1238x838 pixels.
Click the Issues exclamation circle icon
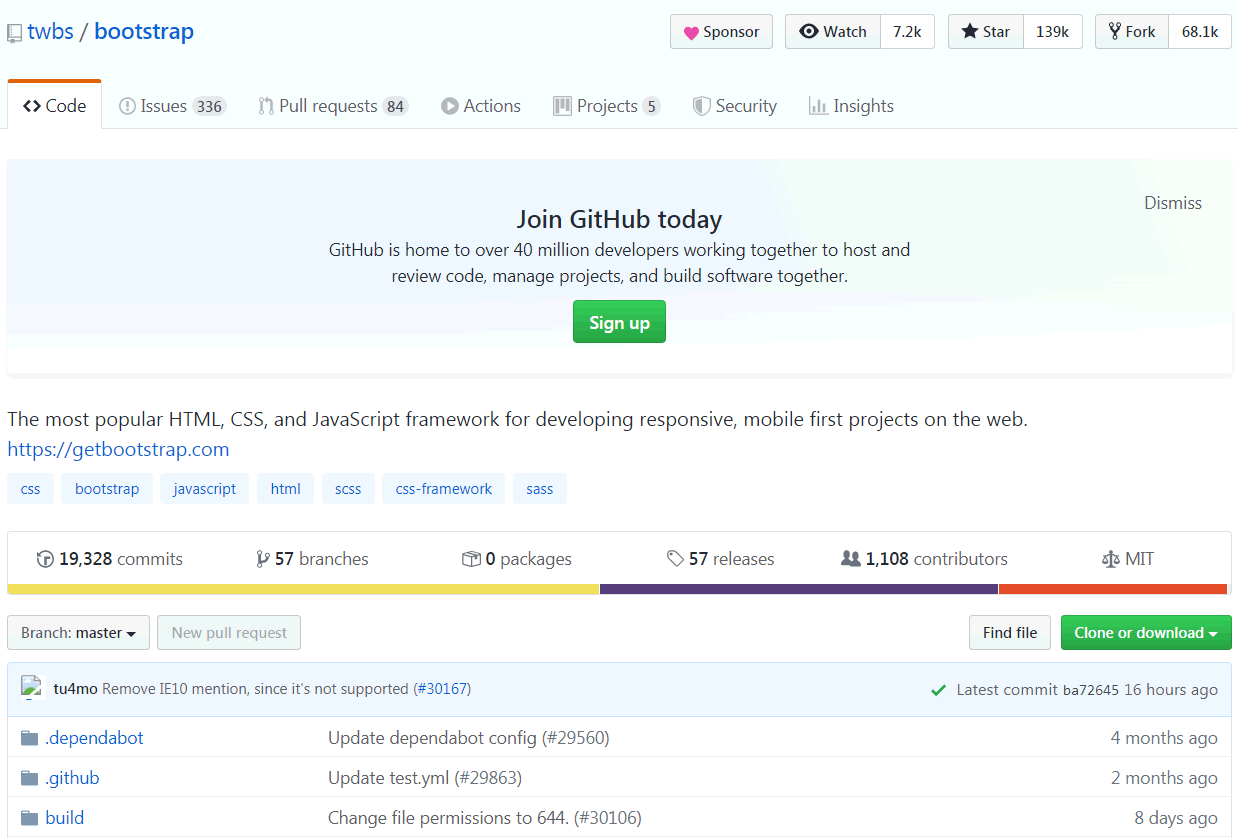point(127,106)
